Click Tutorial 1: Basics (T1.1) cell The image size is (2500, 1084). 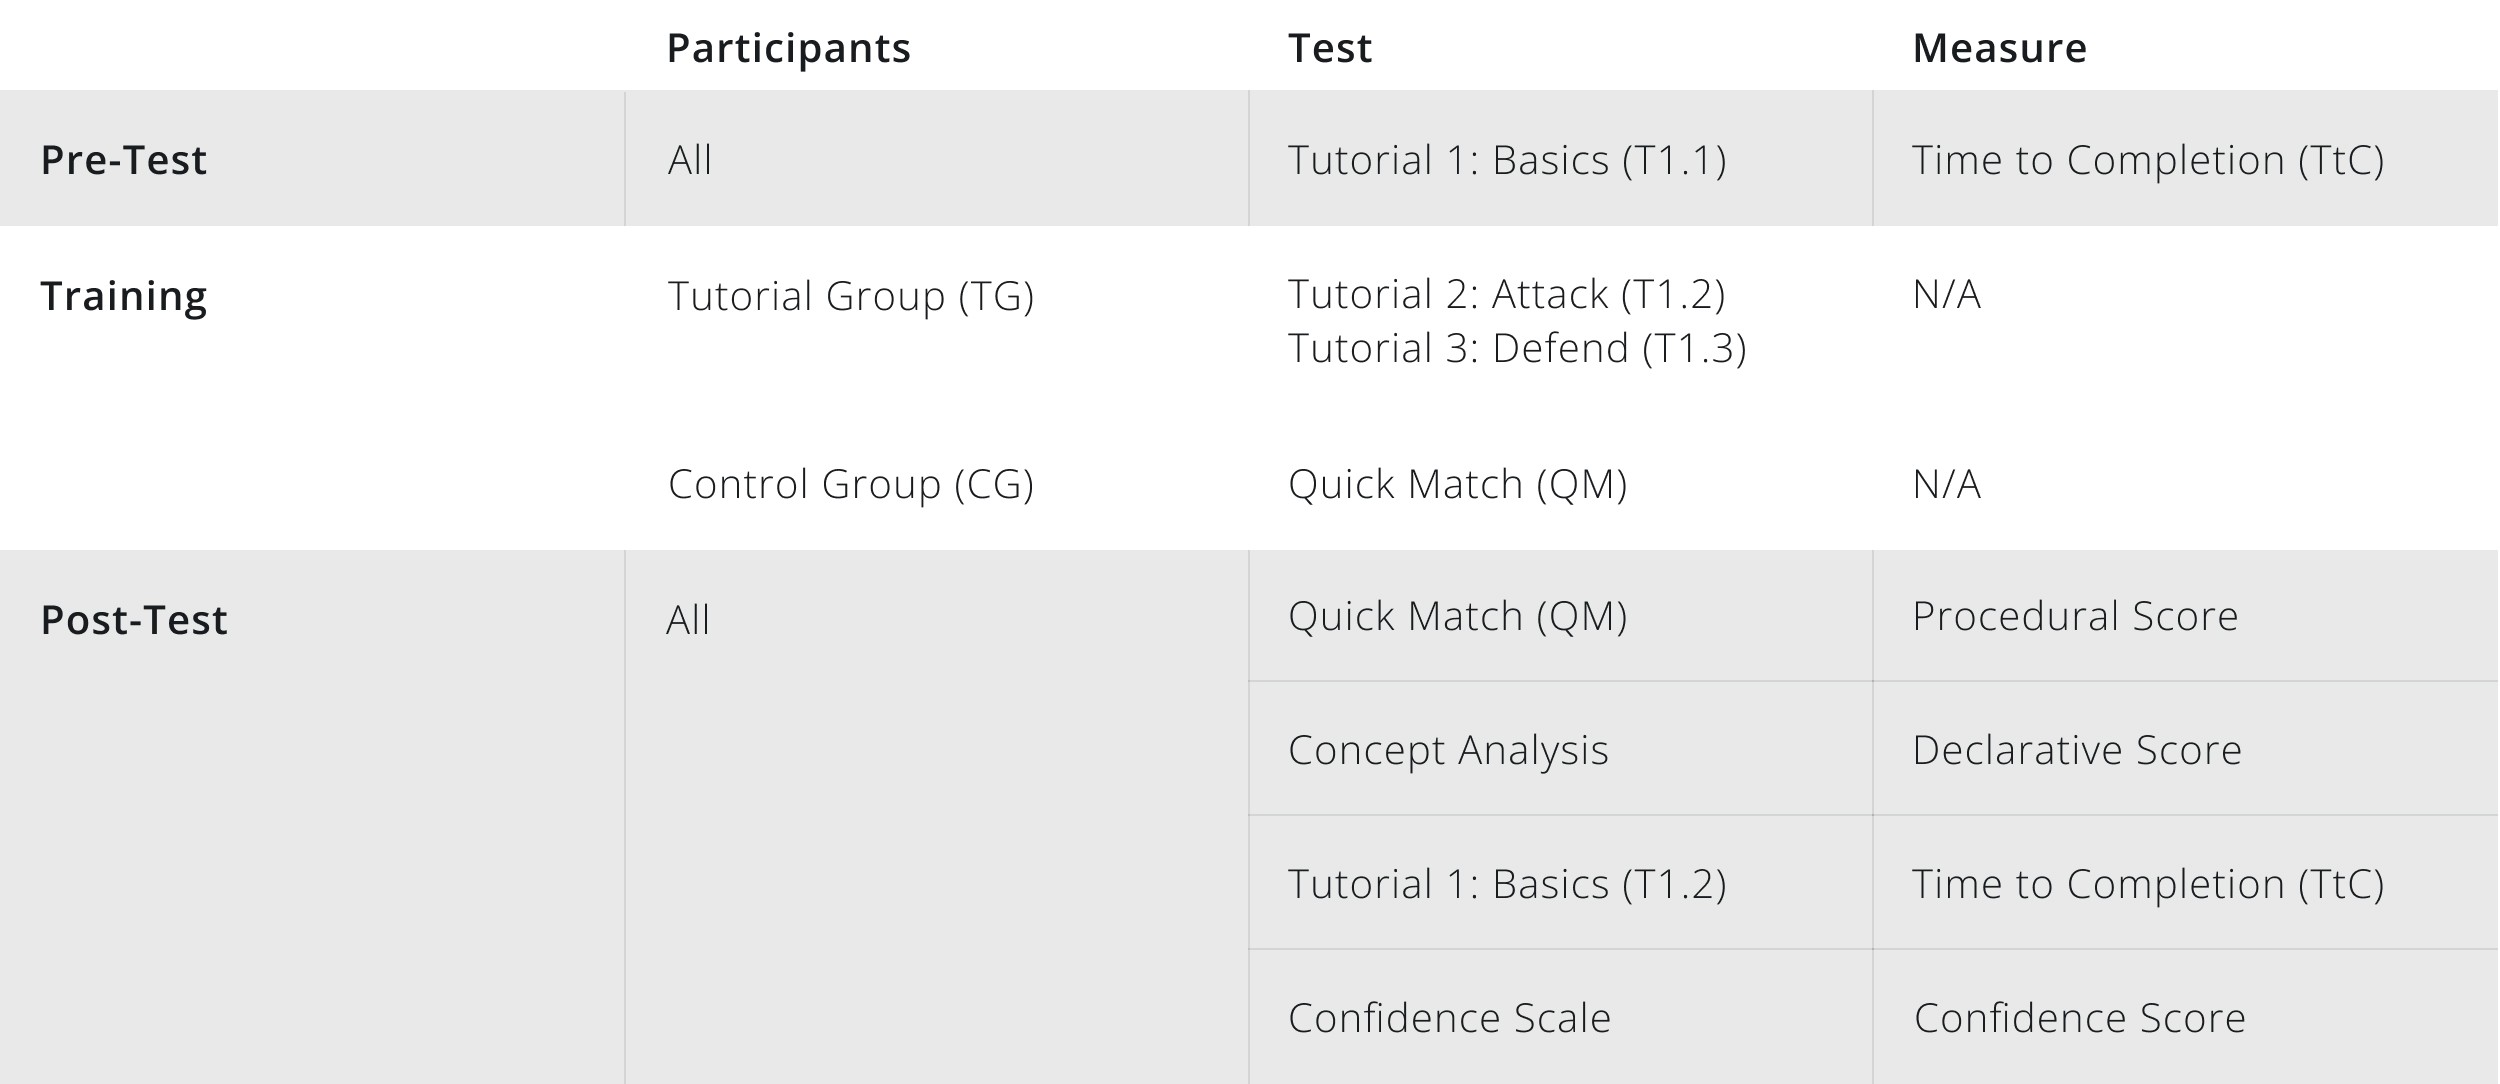coord(1507,160)
